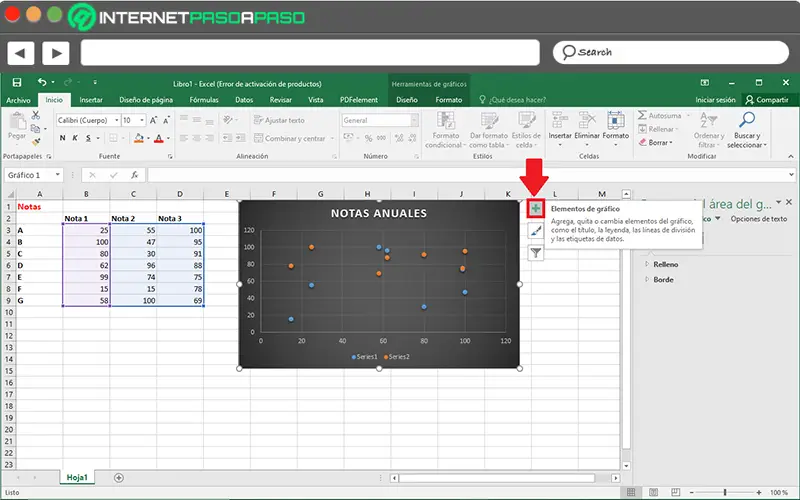The width and height of the screenshot is (800, 500).
Task: Click the insert function fx icon
Action: pyautogui.click(x=134, y=175)
